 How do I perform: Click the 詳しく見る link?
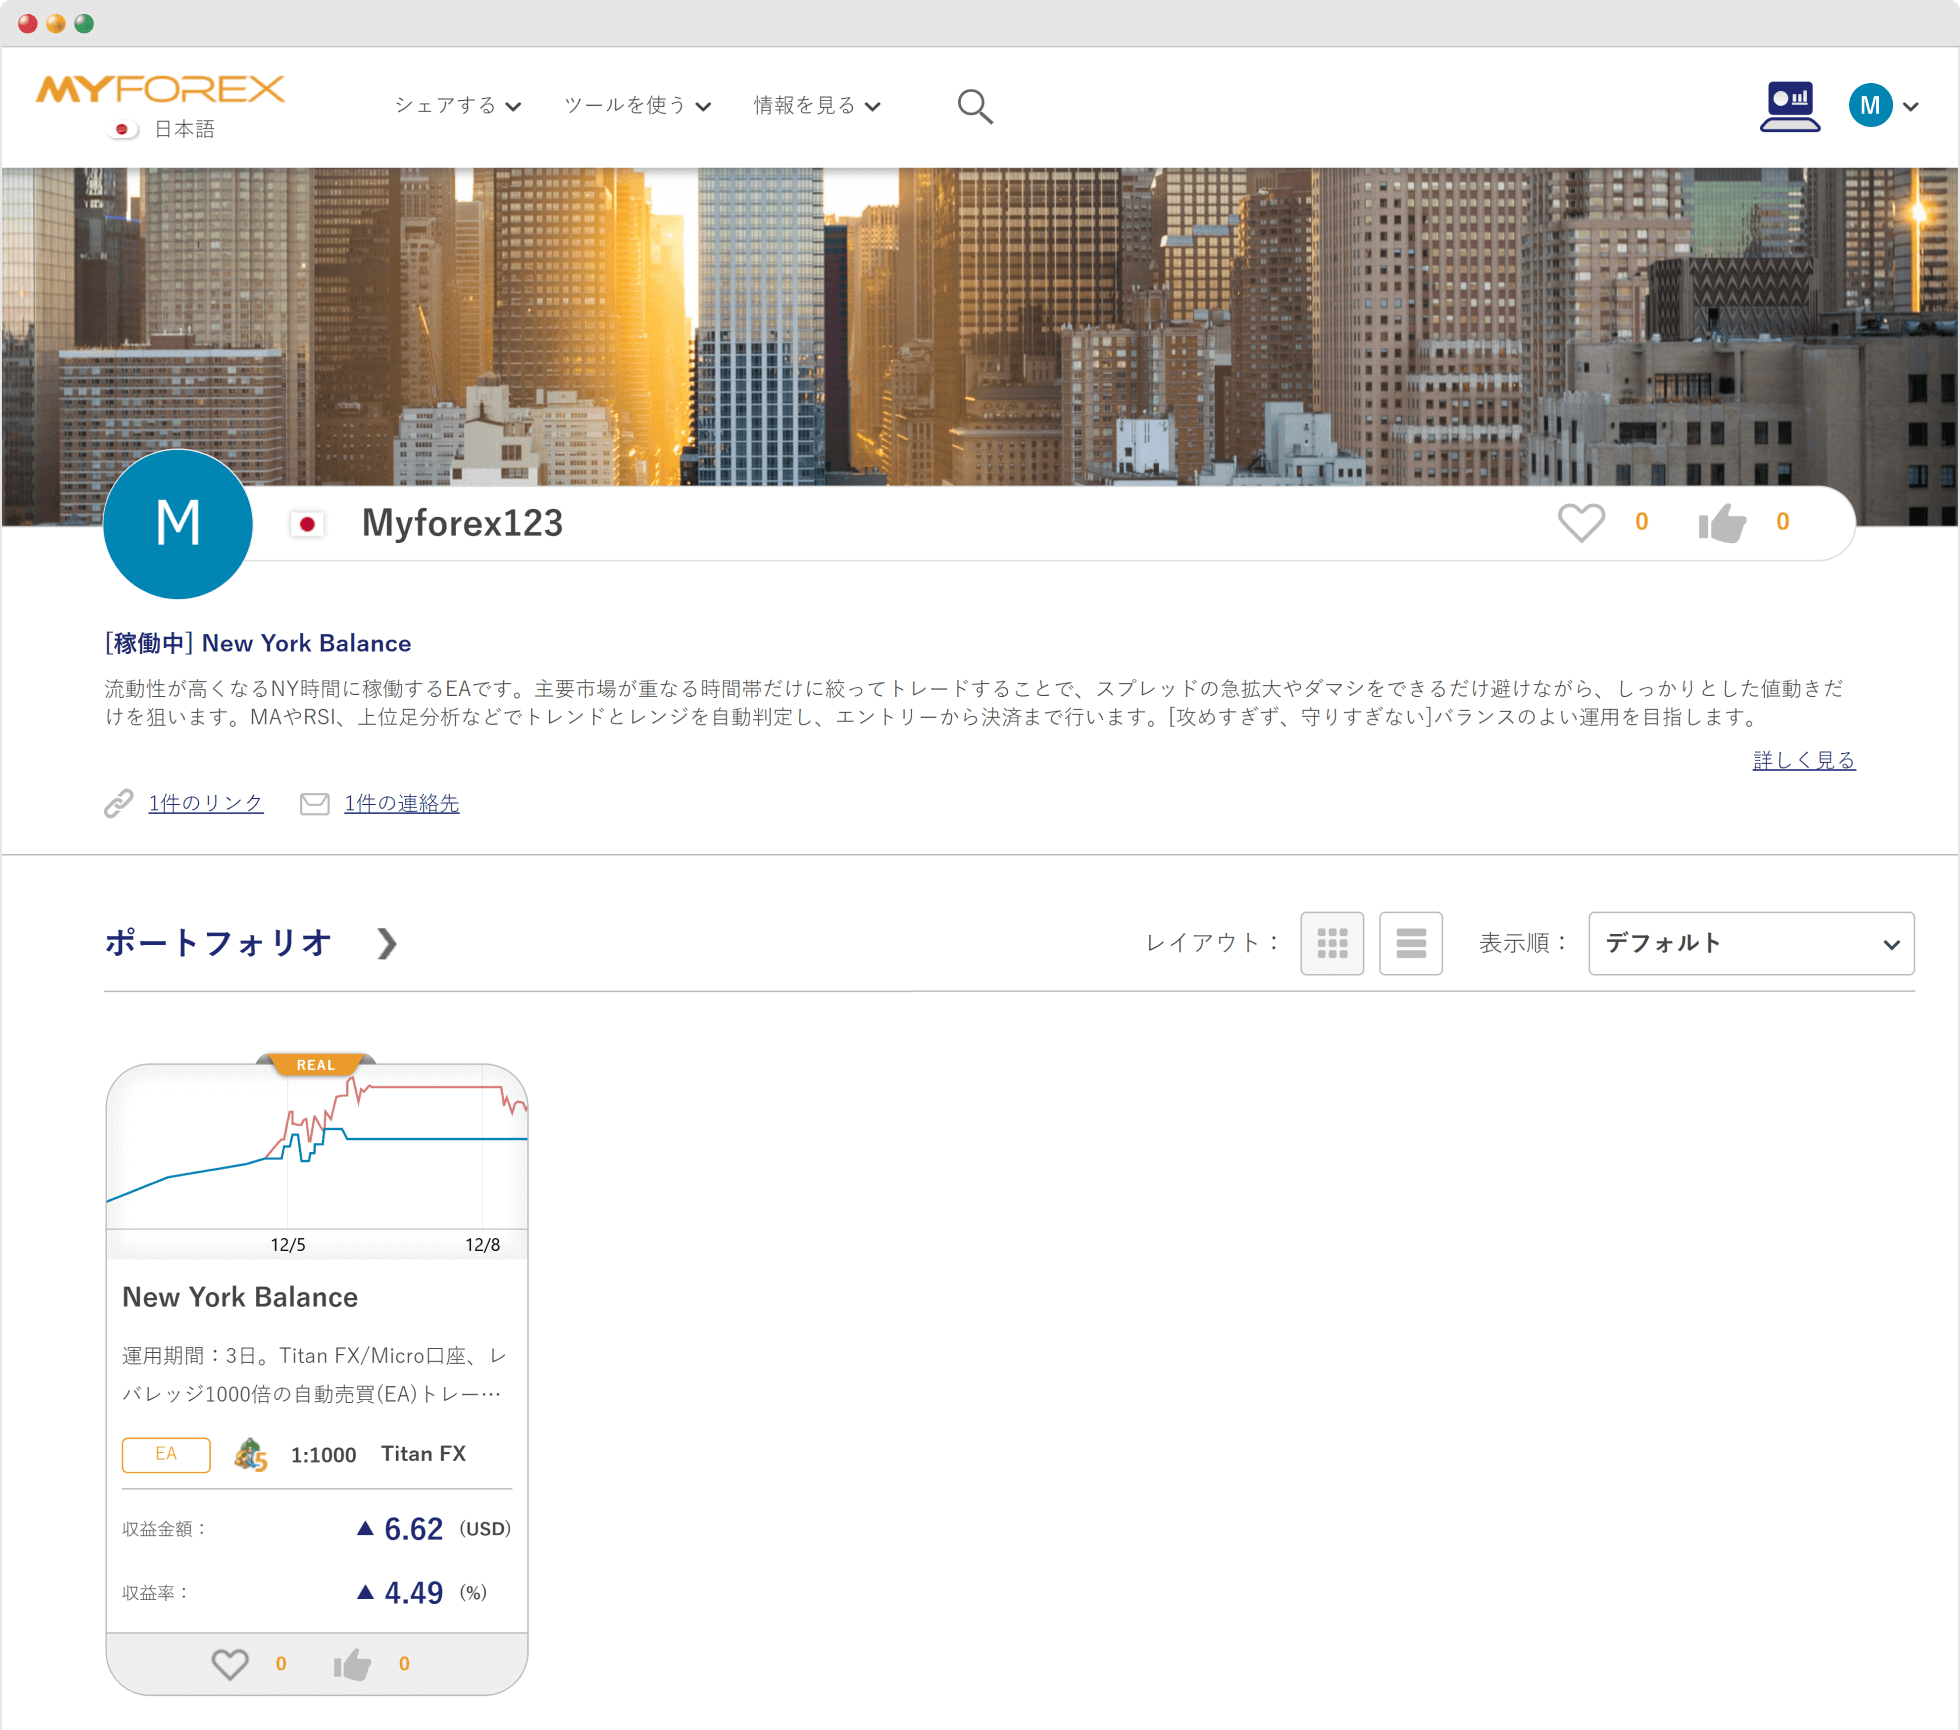coord(1803,760)
